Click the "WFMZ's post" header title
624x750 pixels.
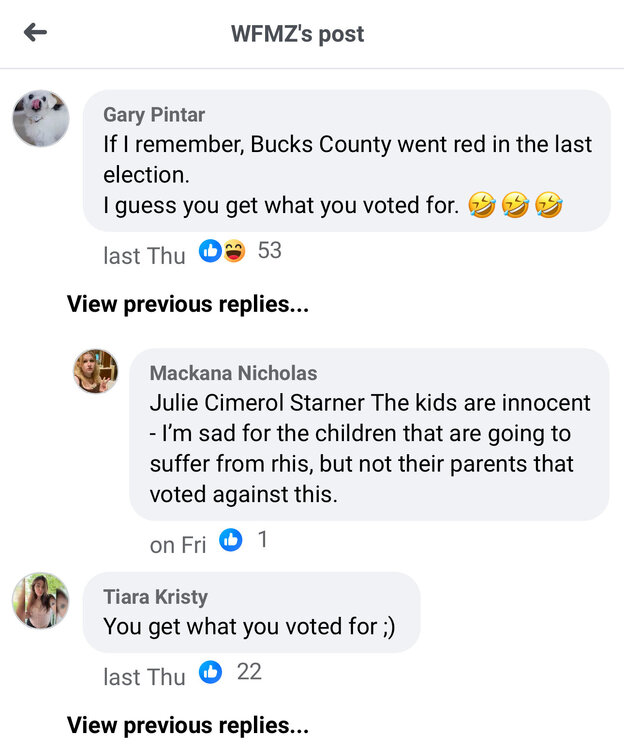pos(297,34)
